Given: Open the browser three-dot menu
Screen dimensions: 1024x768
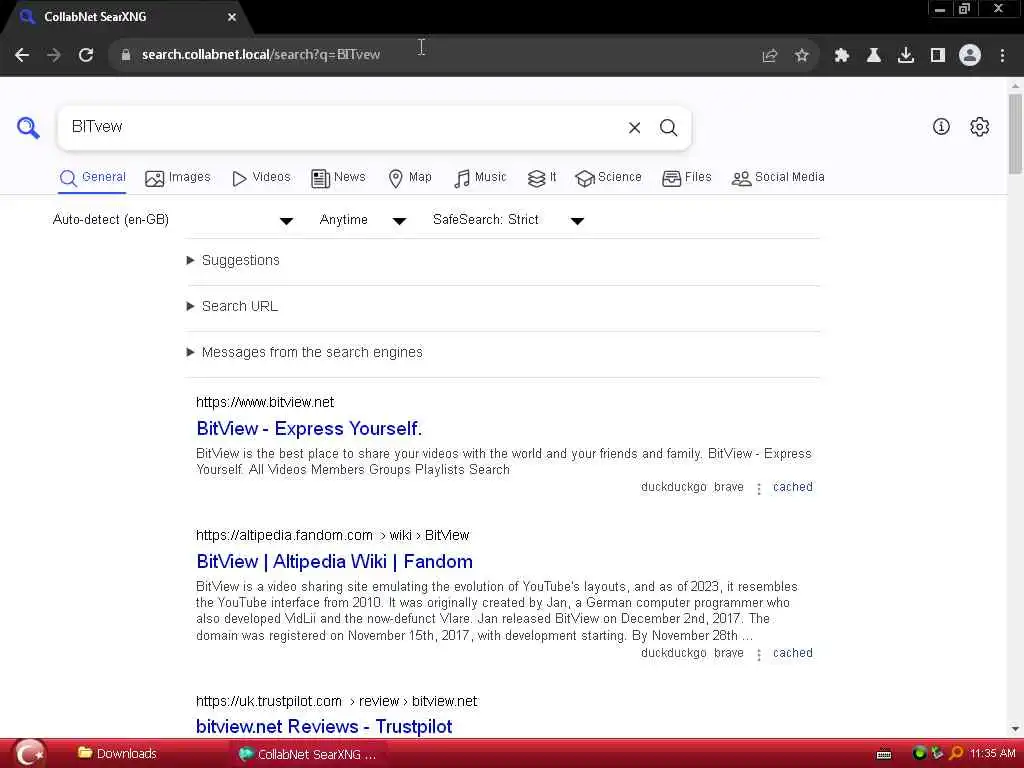Looking at the screenshot, I should (x=1002, y=56).
